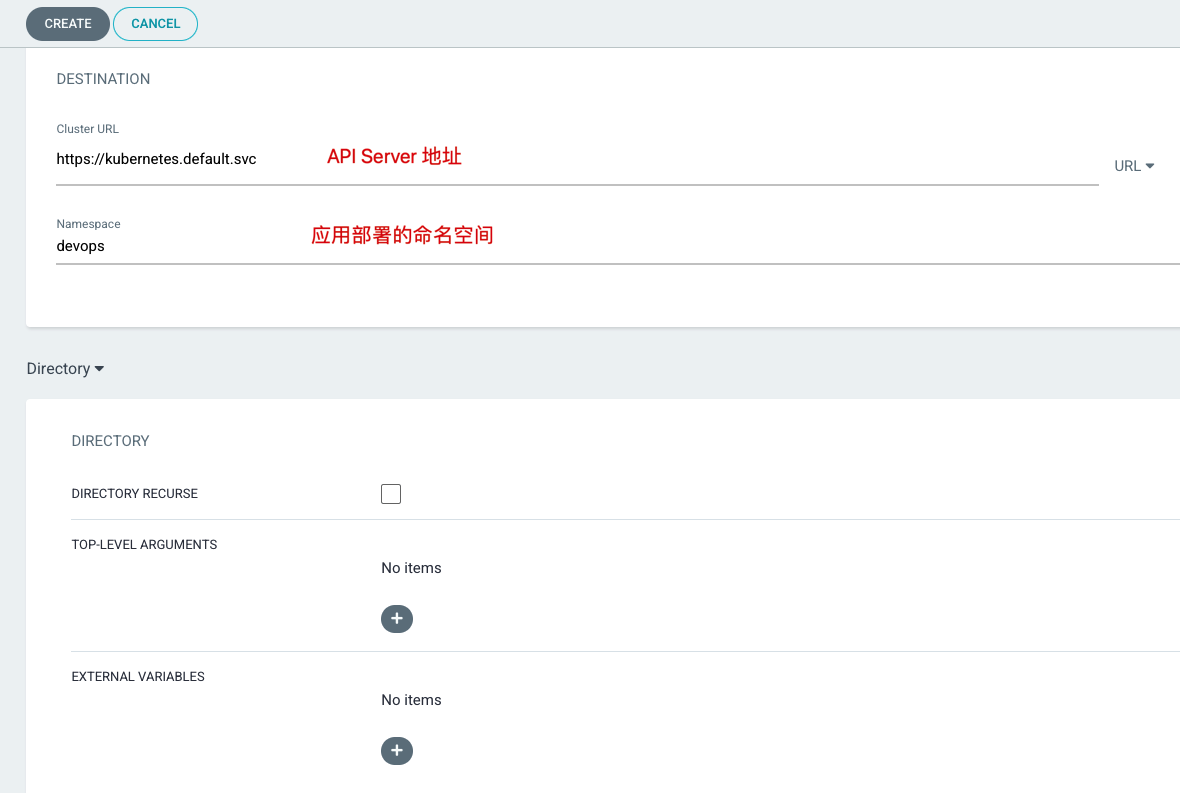
Task: Add a new top-level argument item
Action: coord(397,618)
